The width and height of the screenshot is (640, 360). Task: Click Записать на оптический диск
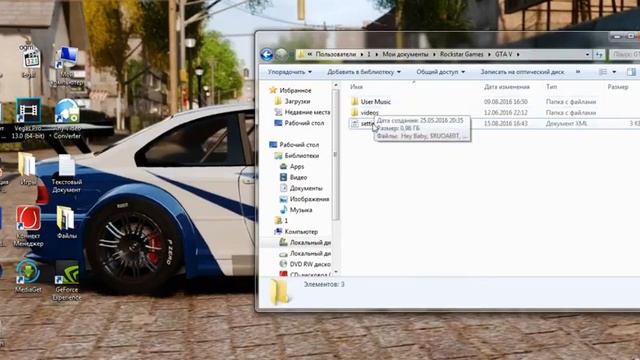tap(522, 72)
